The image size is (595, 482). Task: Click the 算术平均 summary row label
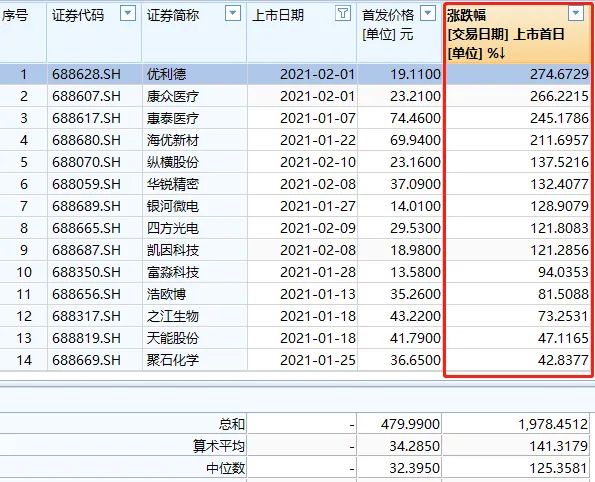[x=219, y=446]
